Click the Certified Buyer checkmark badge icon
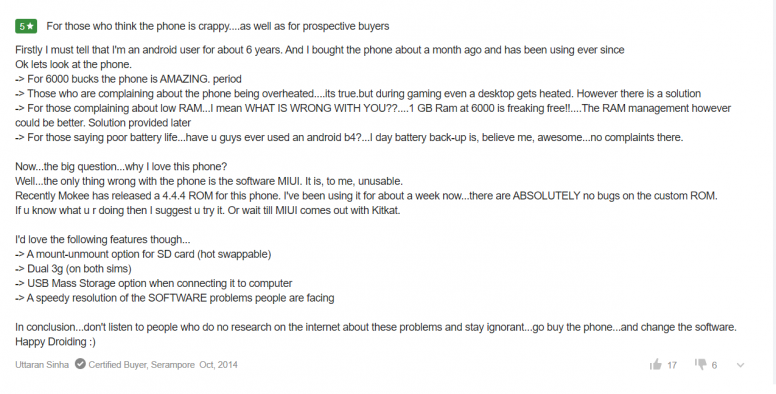 80,364
